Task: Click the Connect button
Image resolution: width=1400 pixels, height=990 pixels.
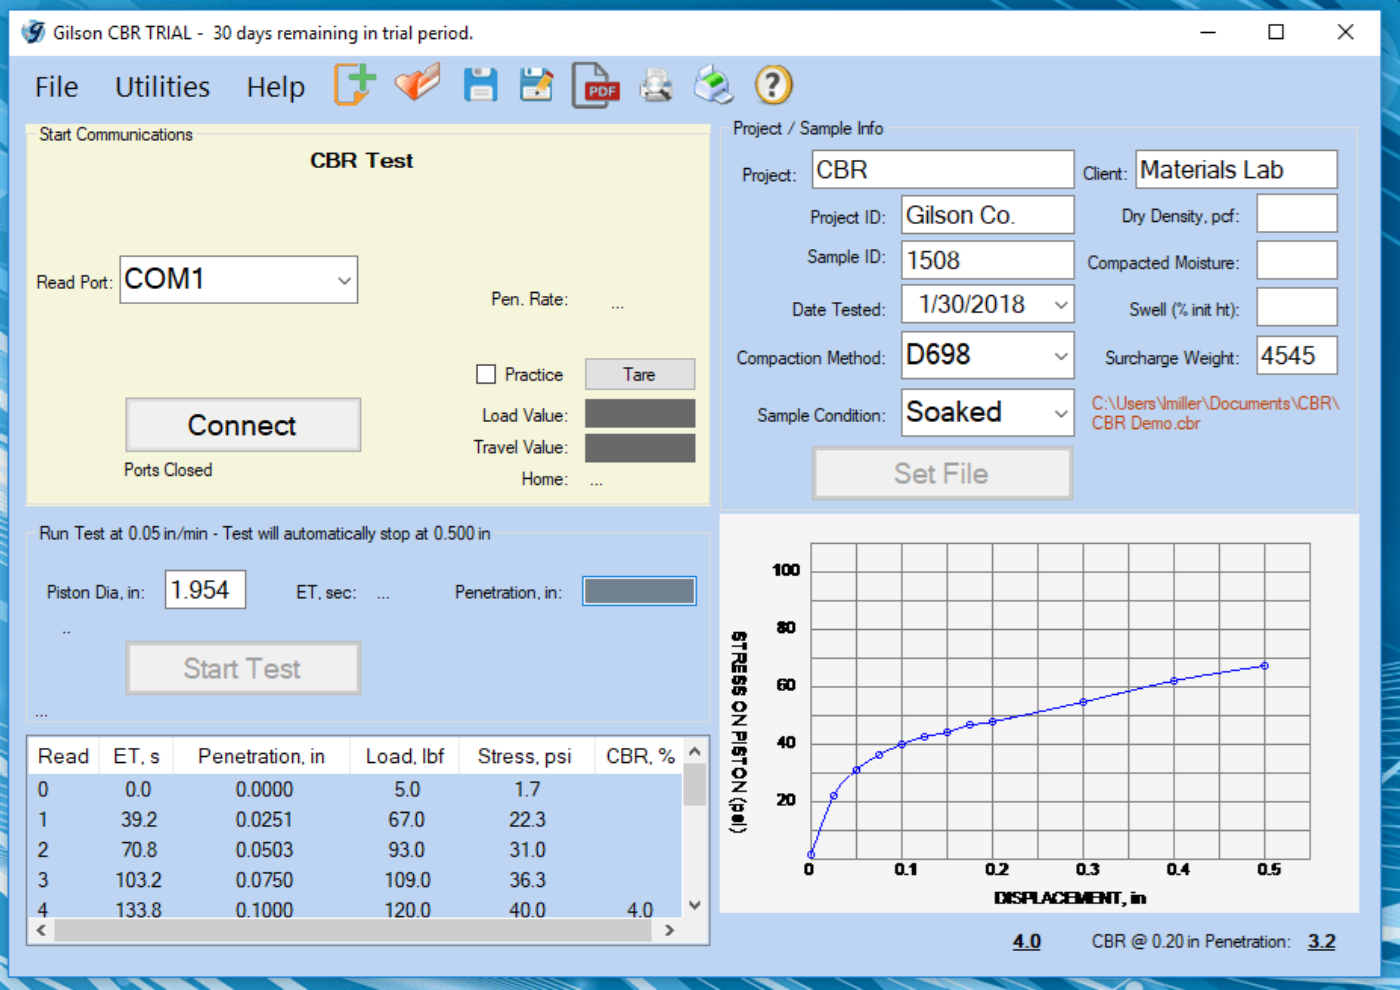Action: pos(243,425)
